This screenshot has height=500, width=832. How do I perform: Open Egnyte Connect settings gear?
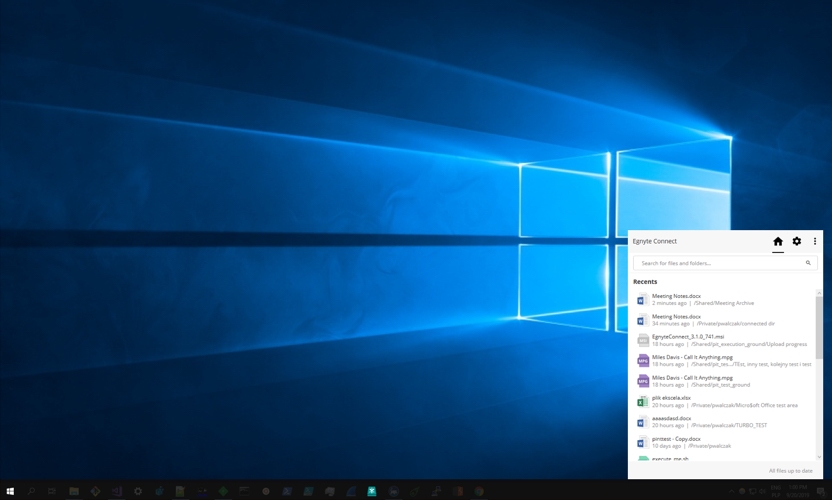click(x=797, y=241)
